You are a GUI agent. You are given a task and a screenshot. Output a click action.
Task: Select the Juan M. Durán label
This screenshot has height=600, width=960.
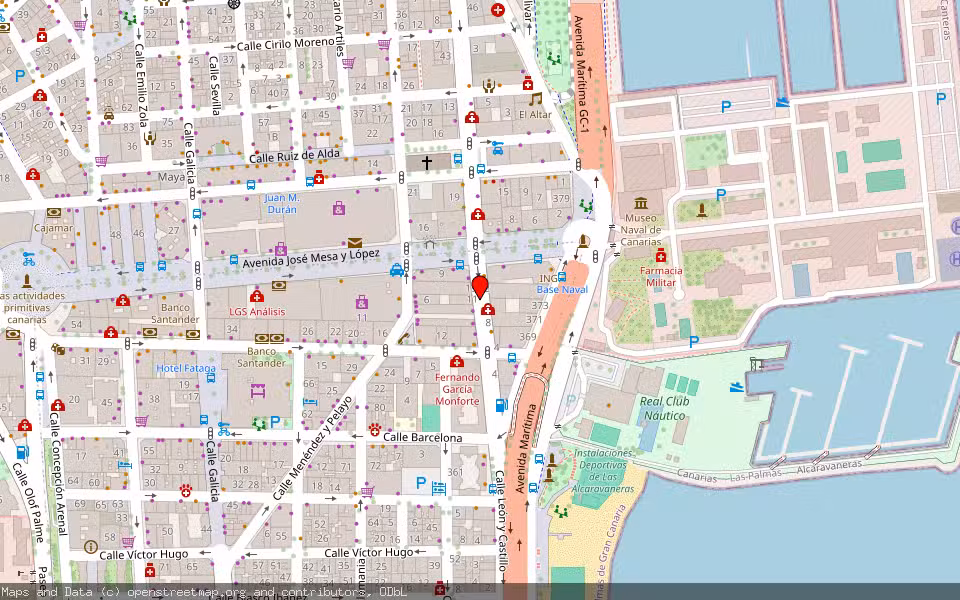282,203
